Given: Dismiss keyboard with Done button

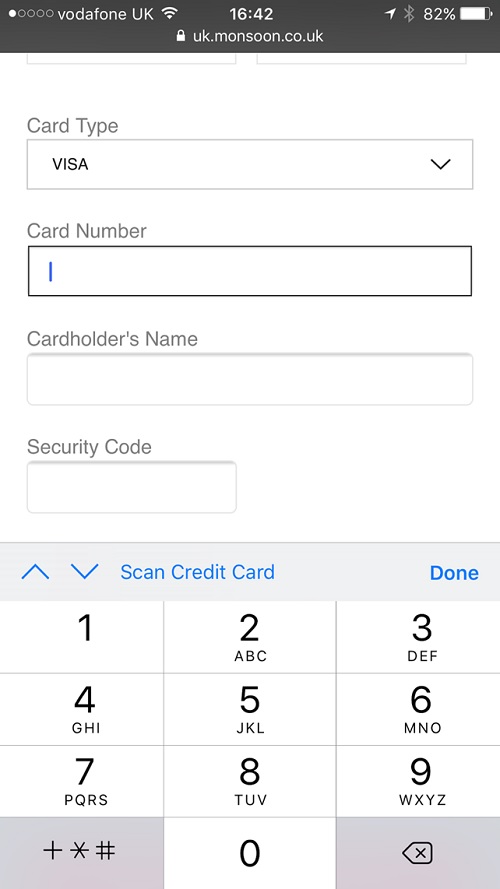Looking at the screenshot, I should click(454, 573).
